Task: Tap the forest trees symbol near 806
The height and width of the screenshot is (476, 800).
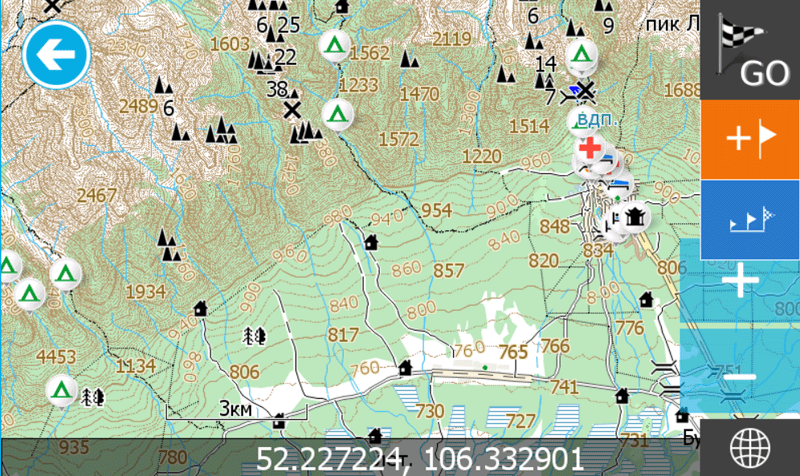Action: [254, 336]
